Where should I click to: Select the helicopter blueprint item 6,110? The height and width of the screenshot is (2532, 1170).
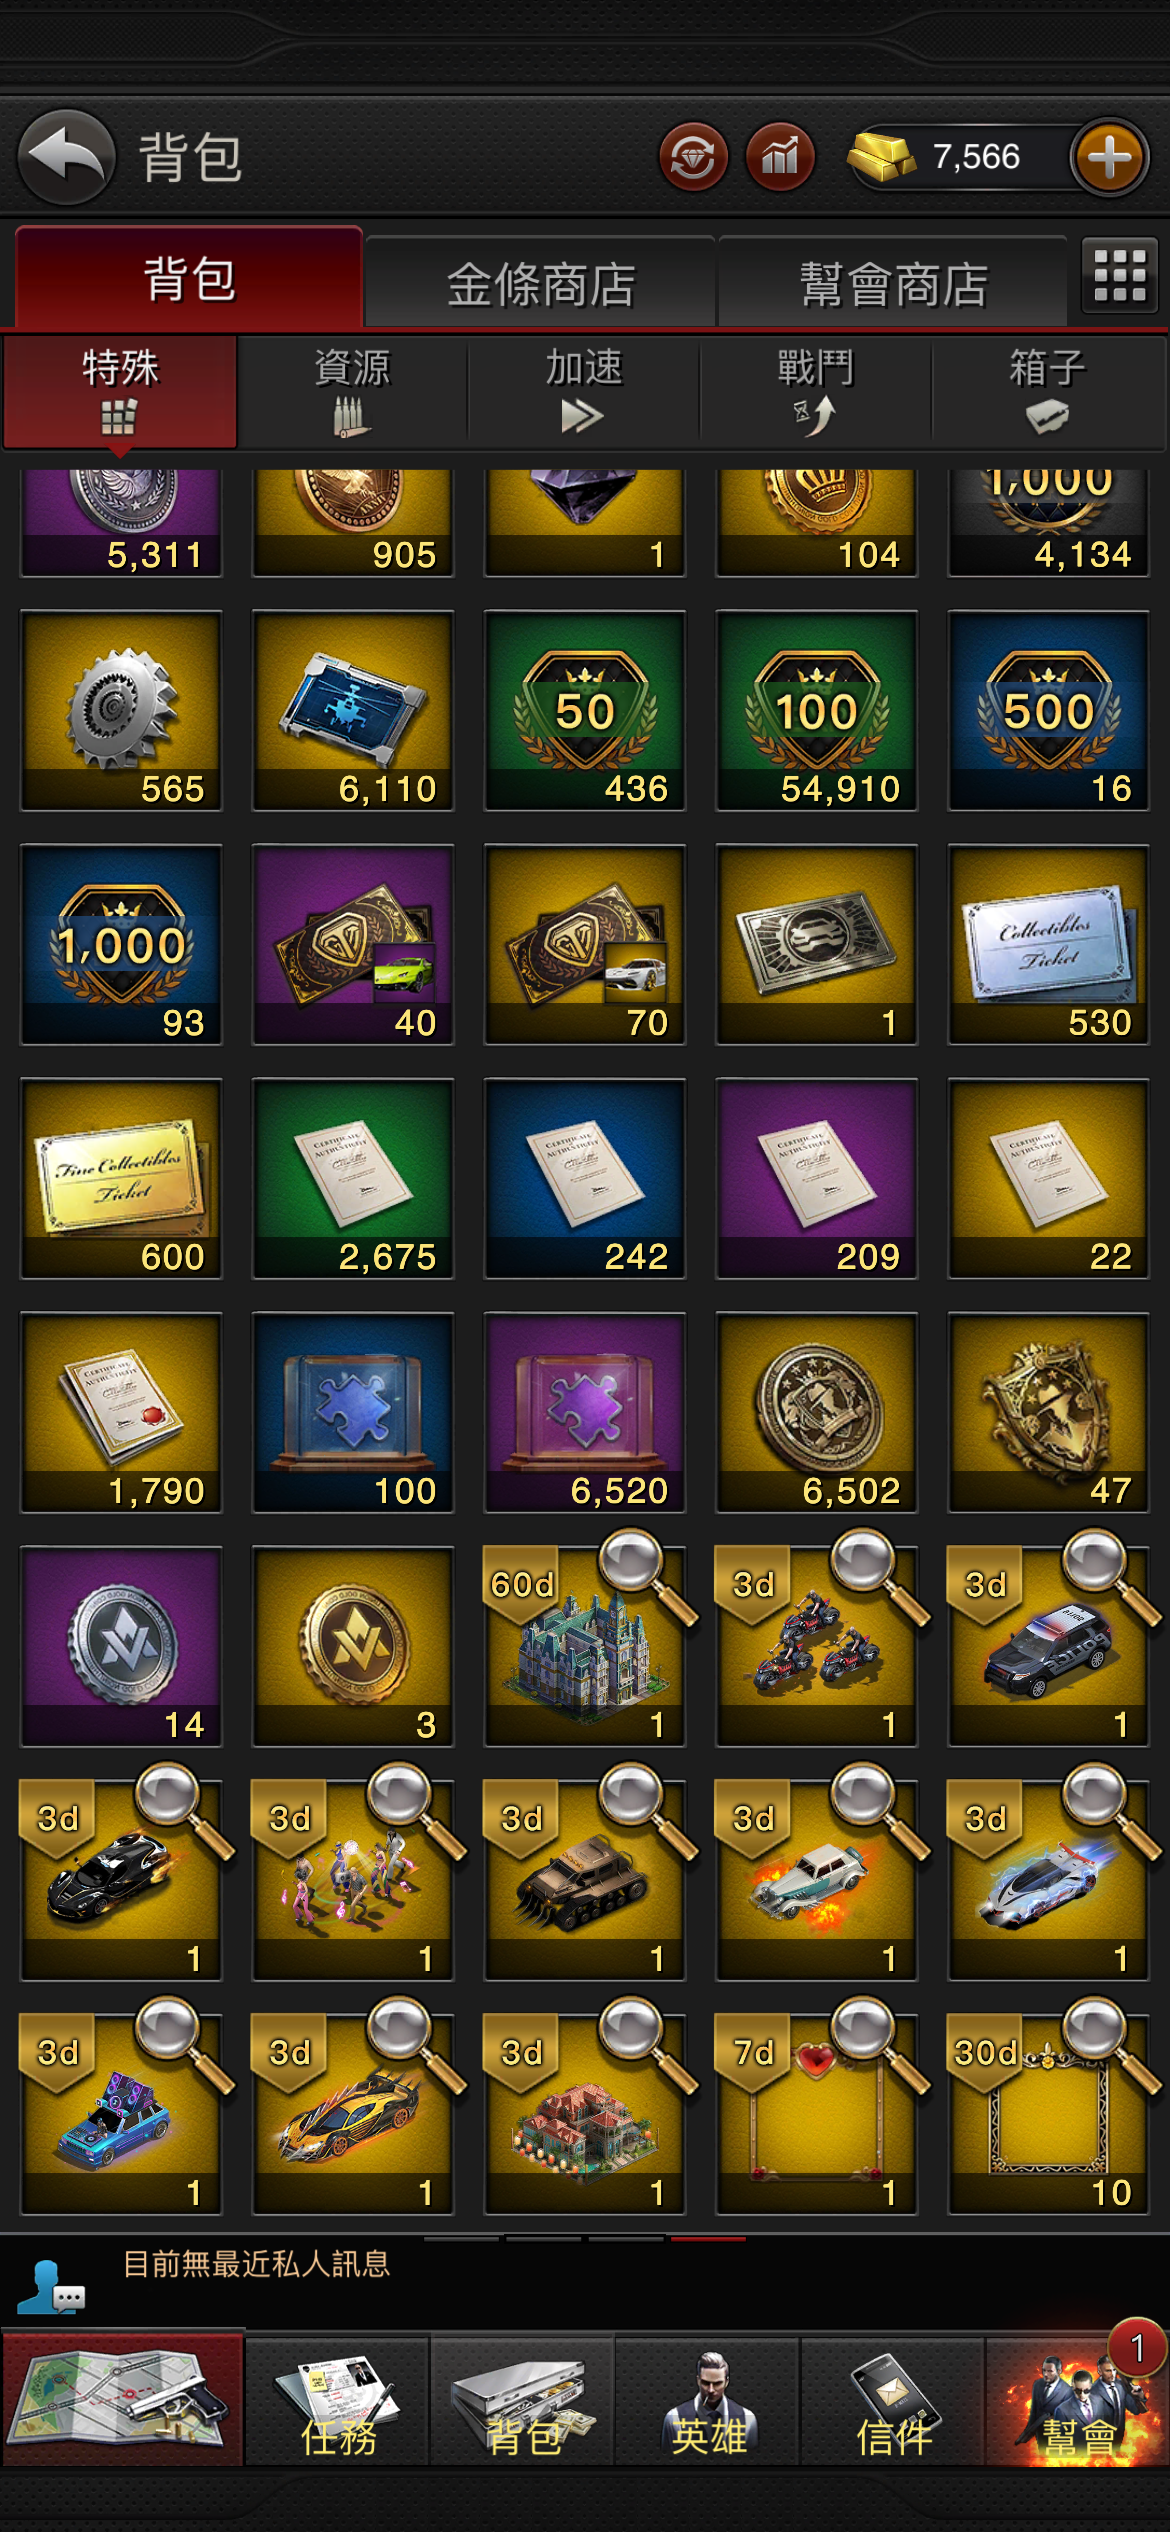click(353, 711)
